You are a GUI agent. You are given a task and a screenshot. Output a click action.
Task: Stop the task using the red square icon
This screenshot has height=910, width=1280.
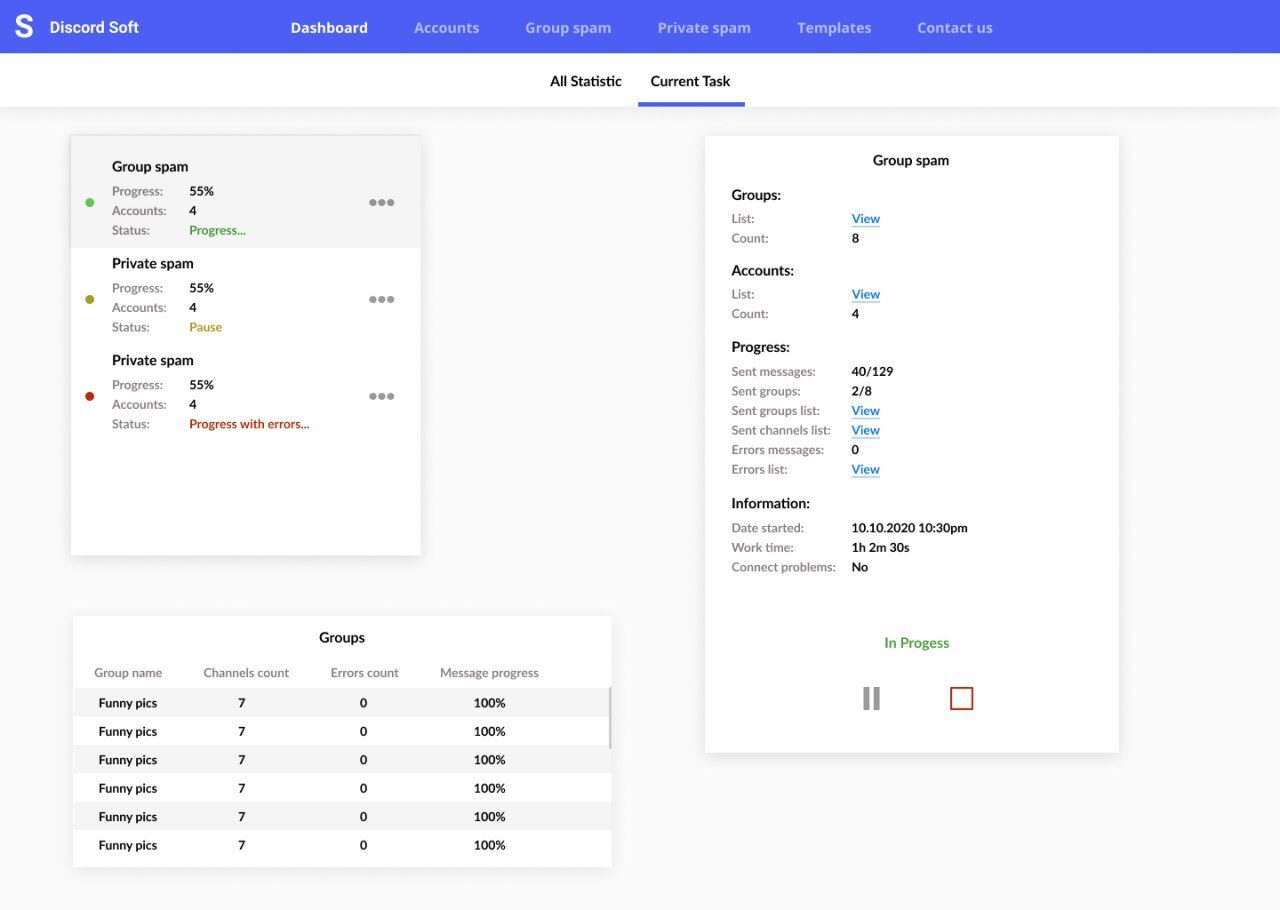click(x=961, y=698)
